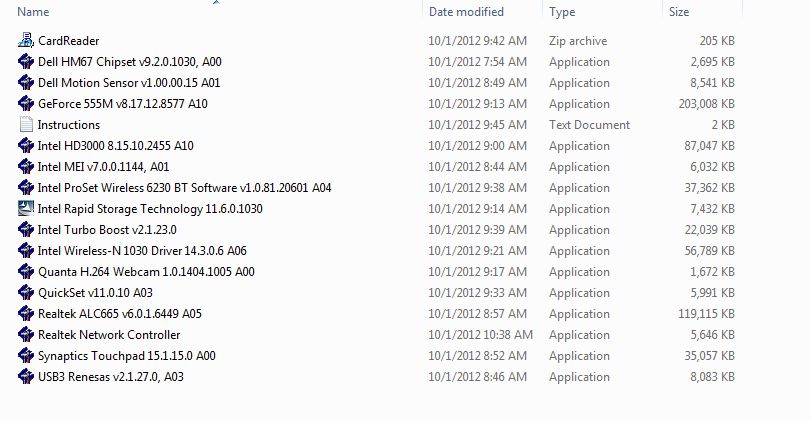811x421 pixels.
Task: Click the '205 KB' size cell
Action: point(717,41)
